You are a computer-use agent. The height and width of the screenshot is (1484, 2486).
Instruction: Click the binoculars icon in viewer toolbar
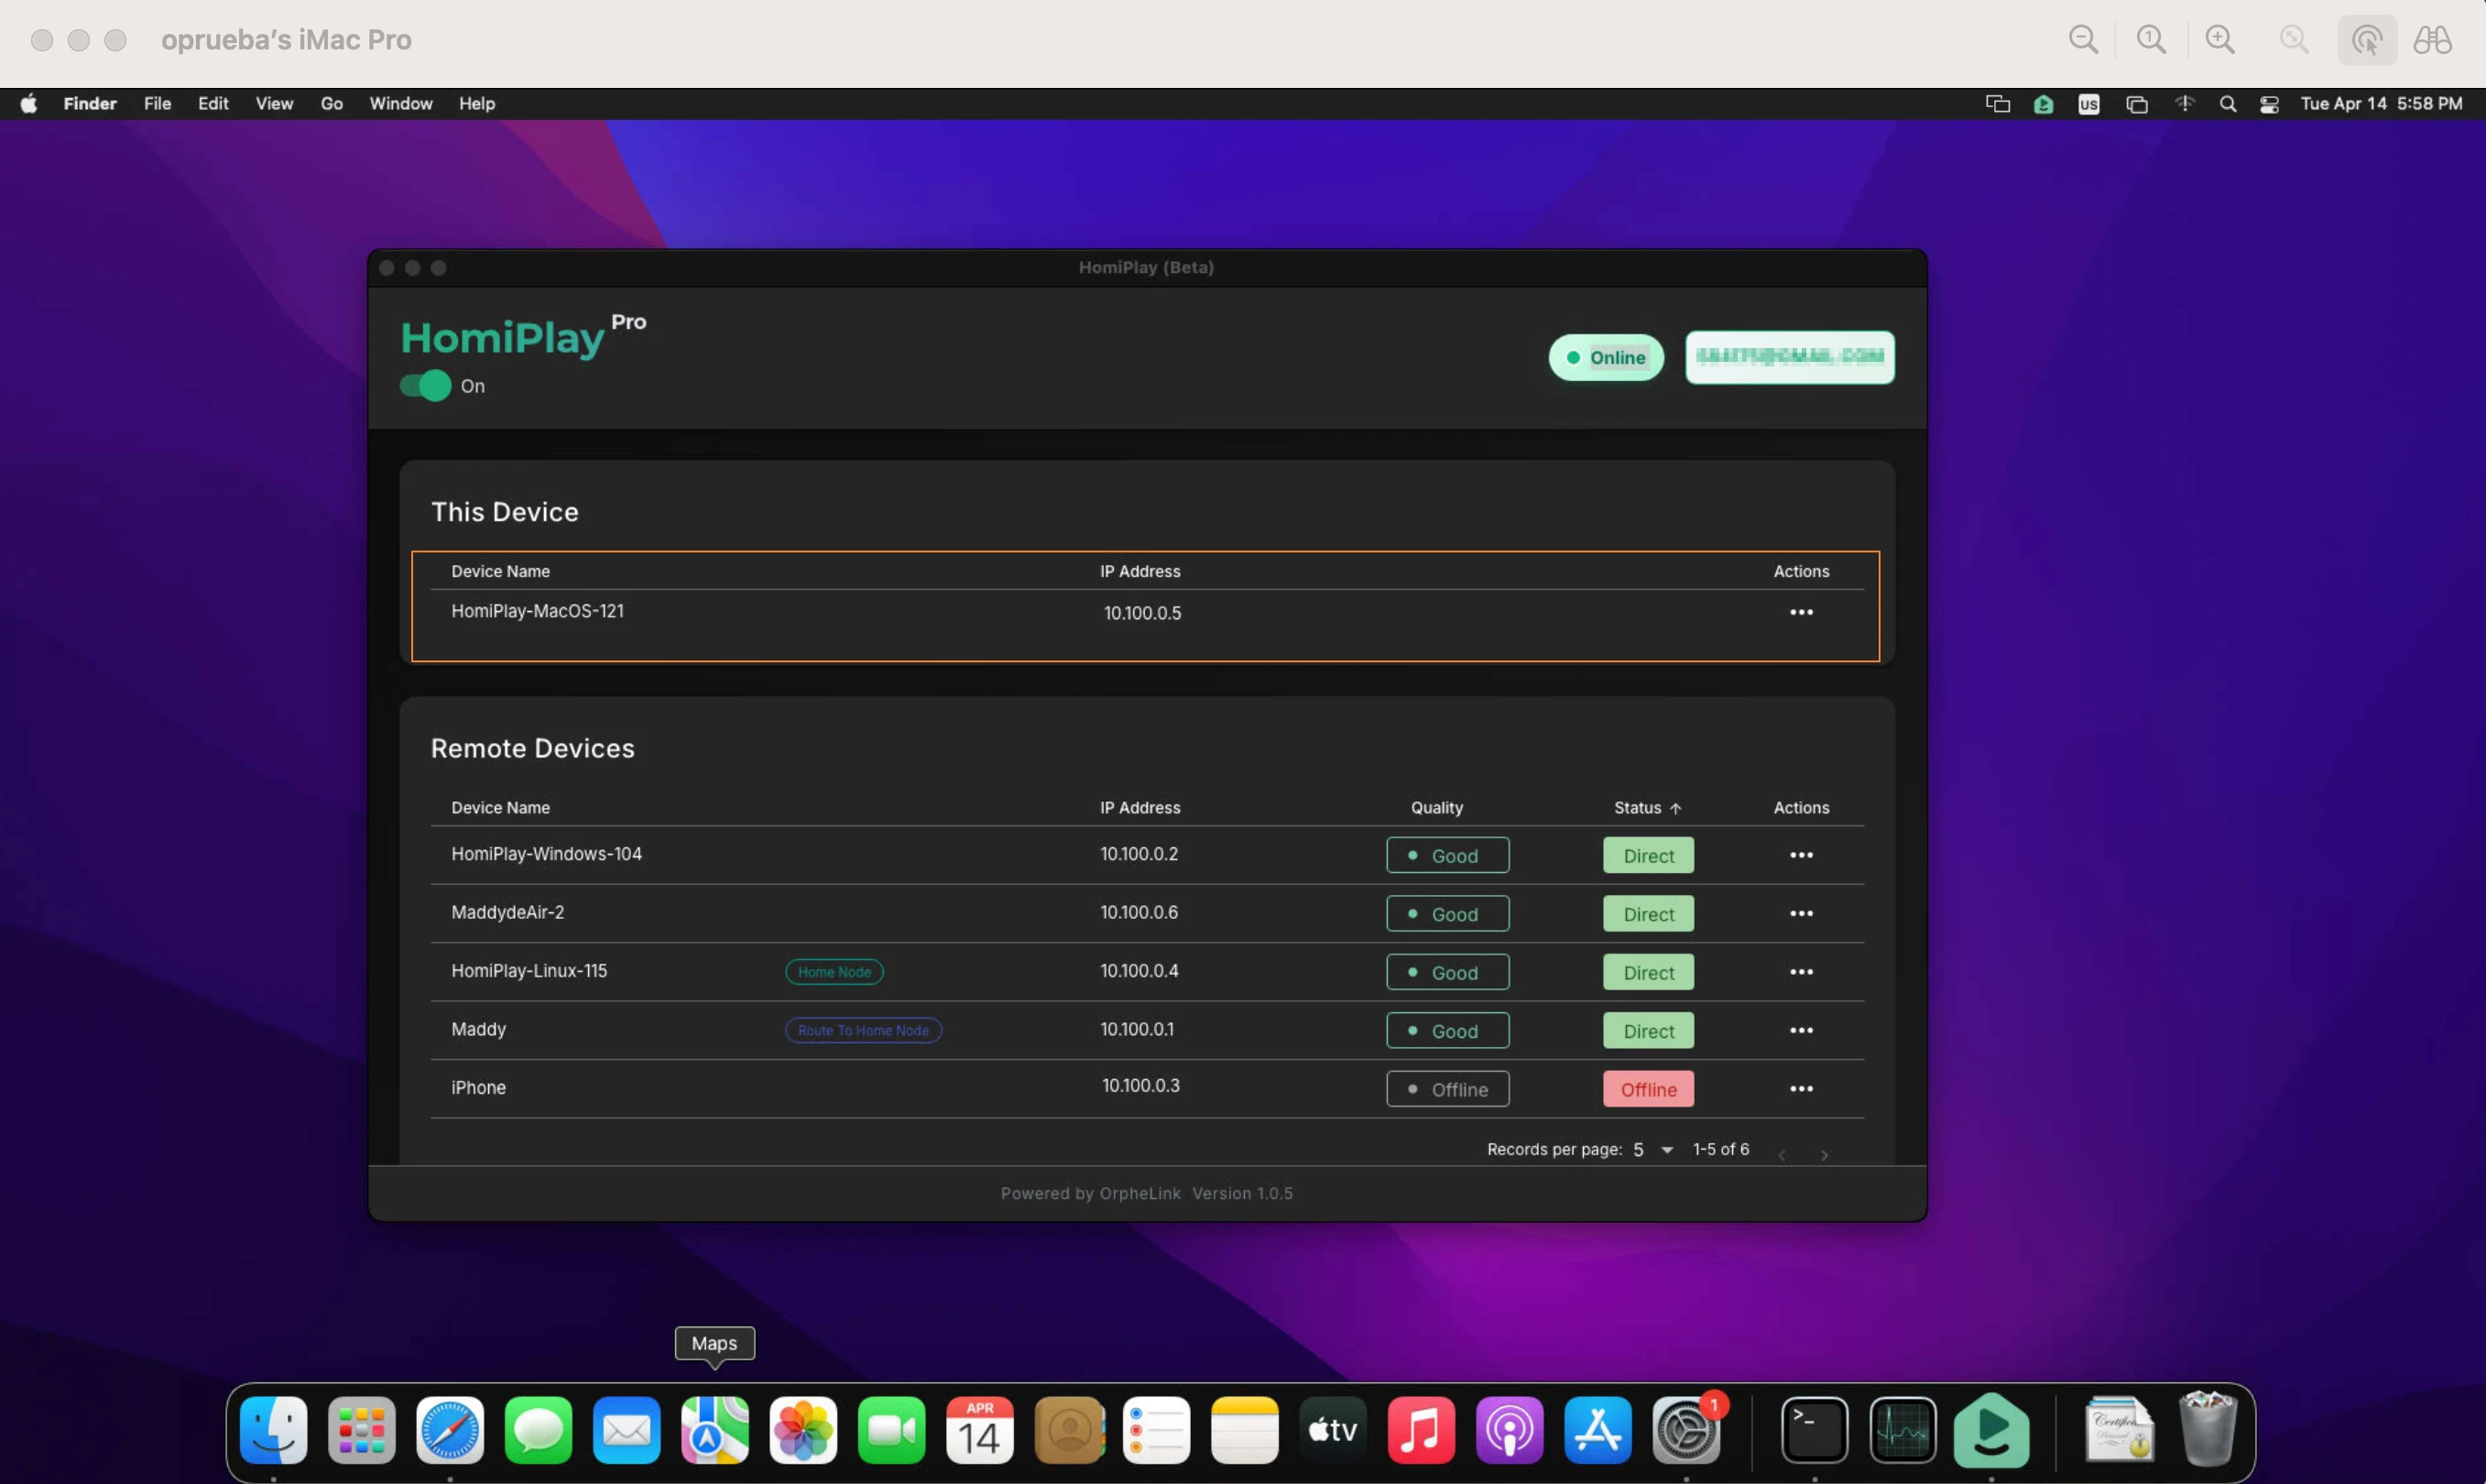[2432, 40]
